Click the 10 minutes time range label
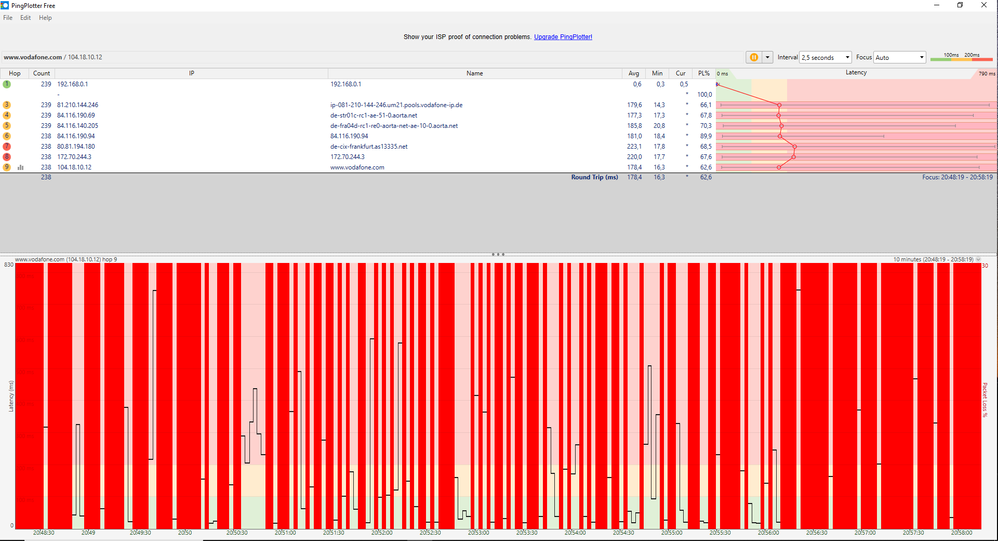Screen dimensions: 998x541 (934, 260)
